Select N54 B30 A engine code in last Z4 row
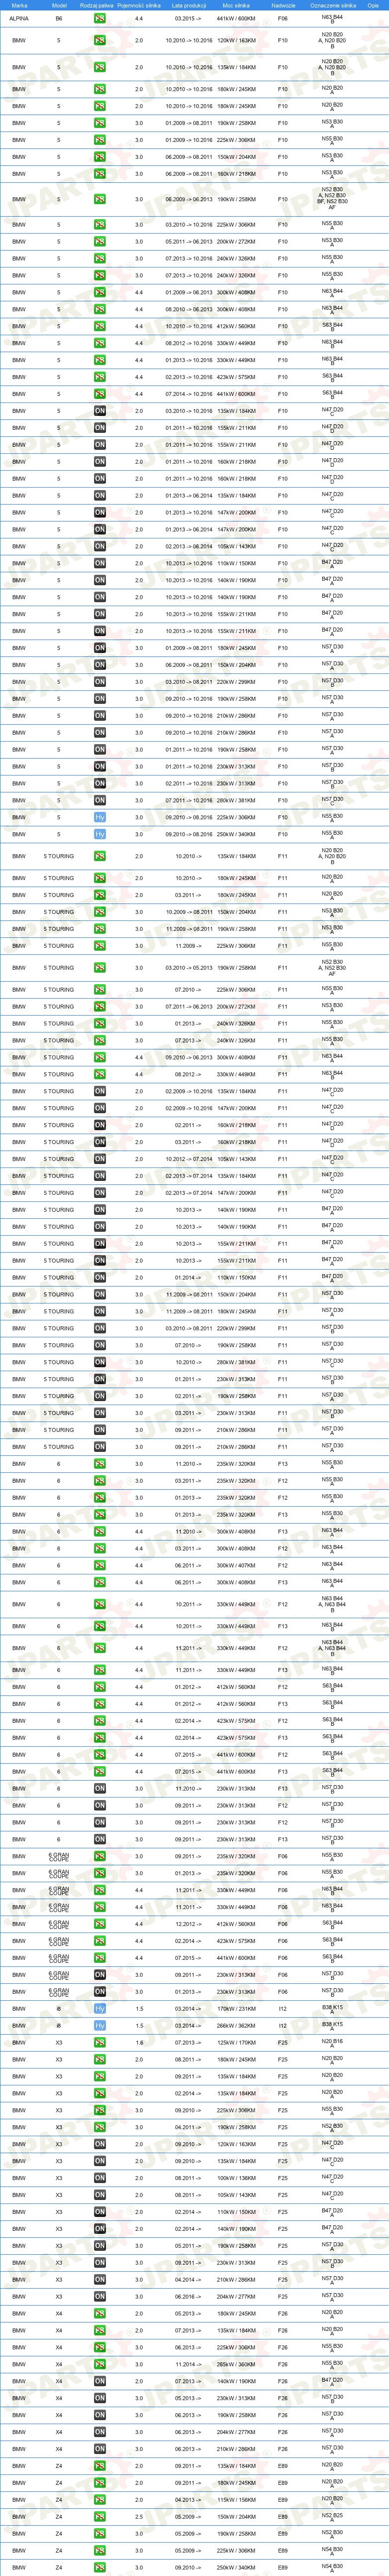 point(332,2568)
